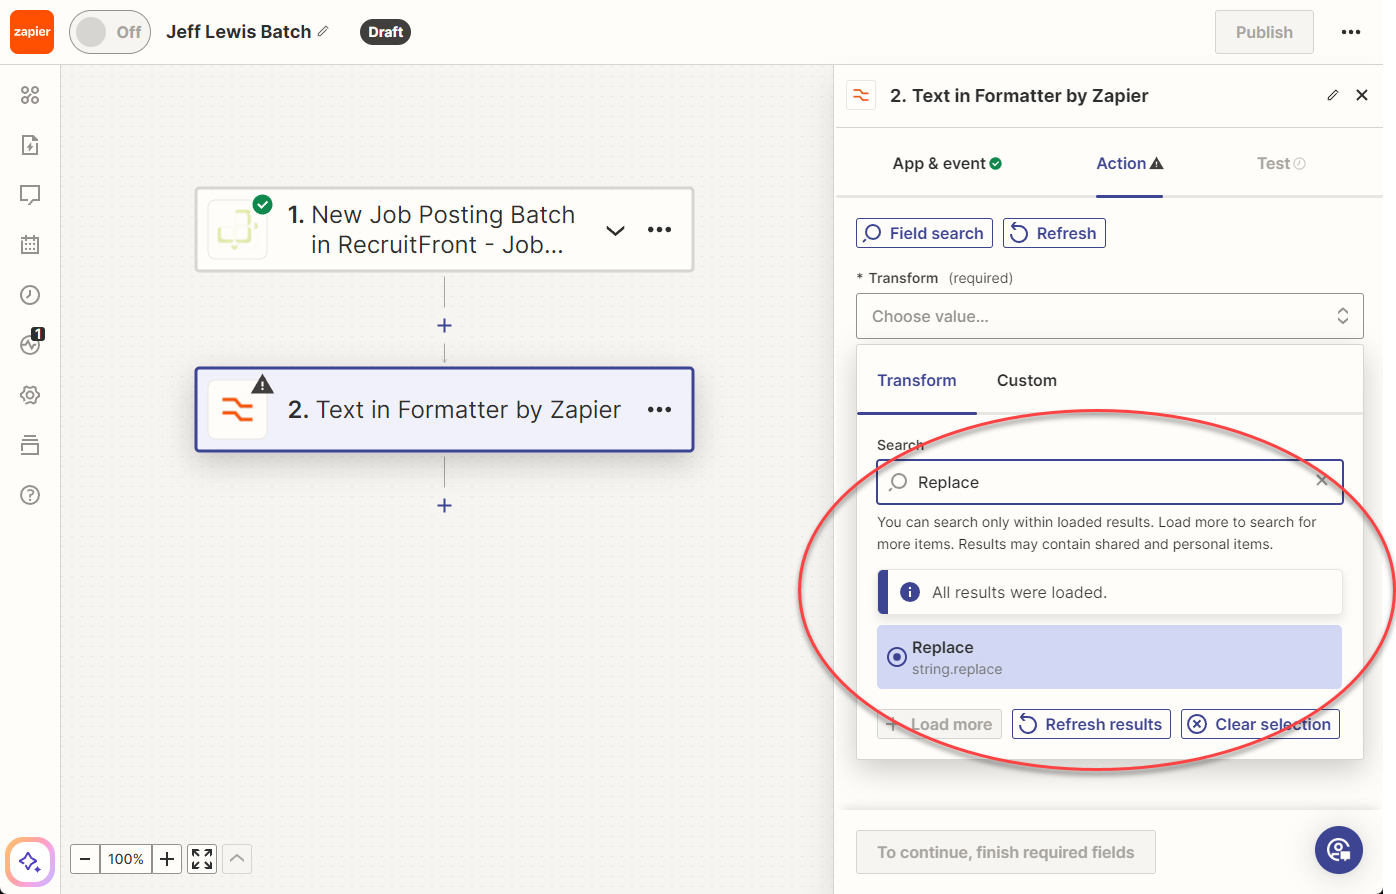Open the chat support bubble
1396x894 pixels.
[1339, 850]
